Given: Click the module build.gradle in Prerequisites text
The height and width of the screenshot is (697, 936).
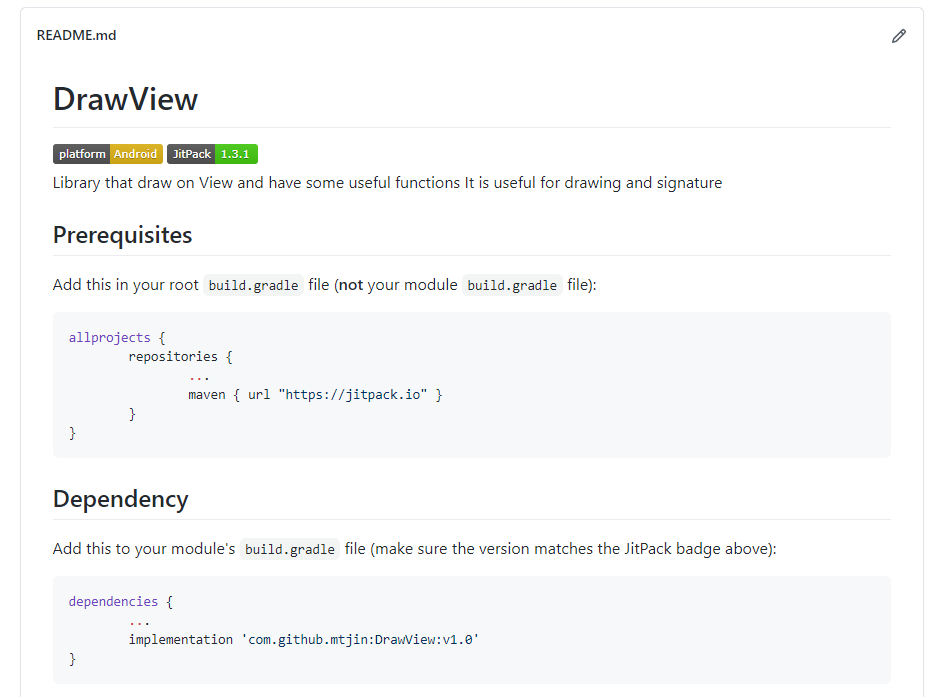Looking at the screenshot, I should tap(512, 285).
